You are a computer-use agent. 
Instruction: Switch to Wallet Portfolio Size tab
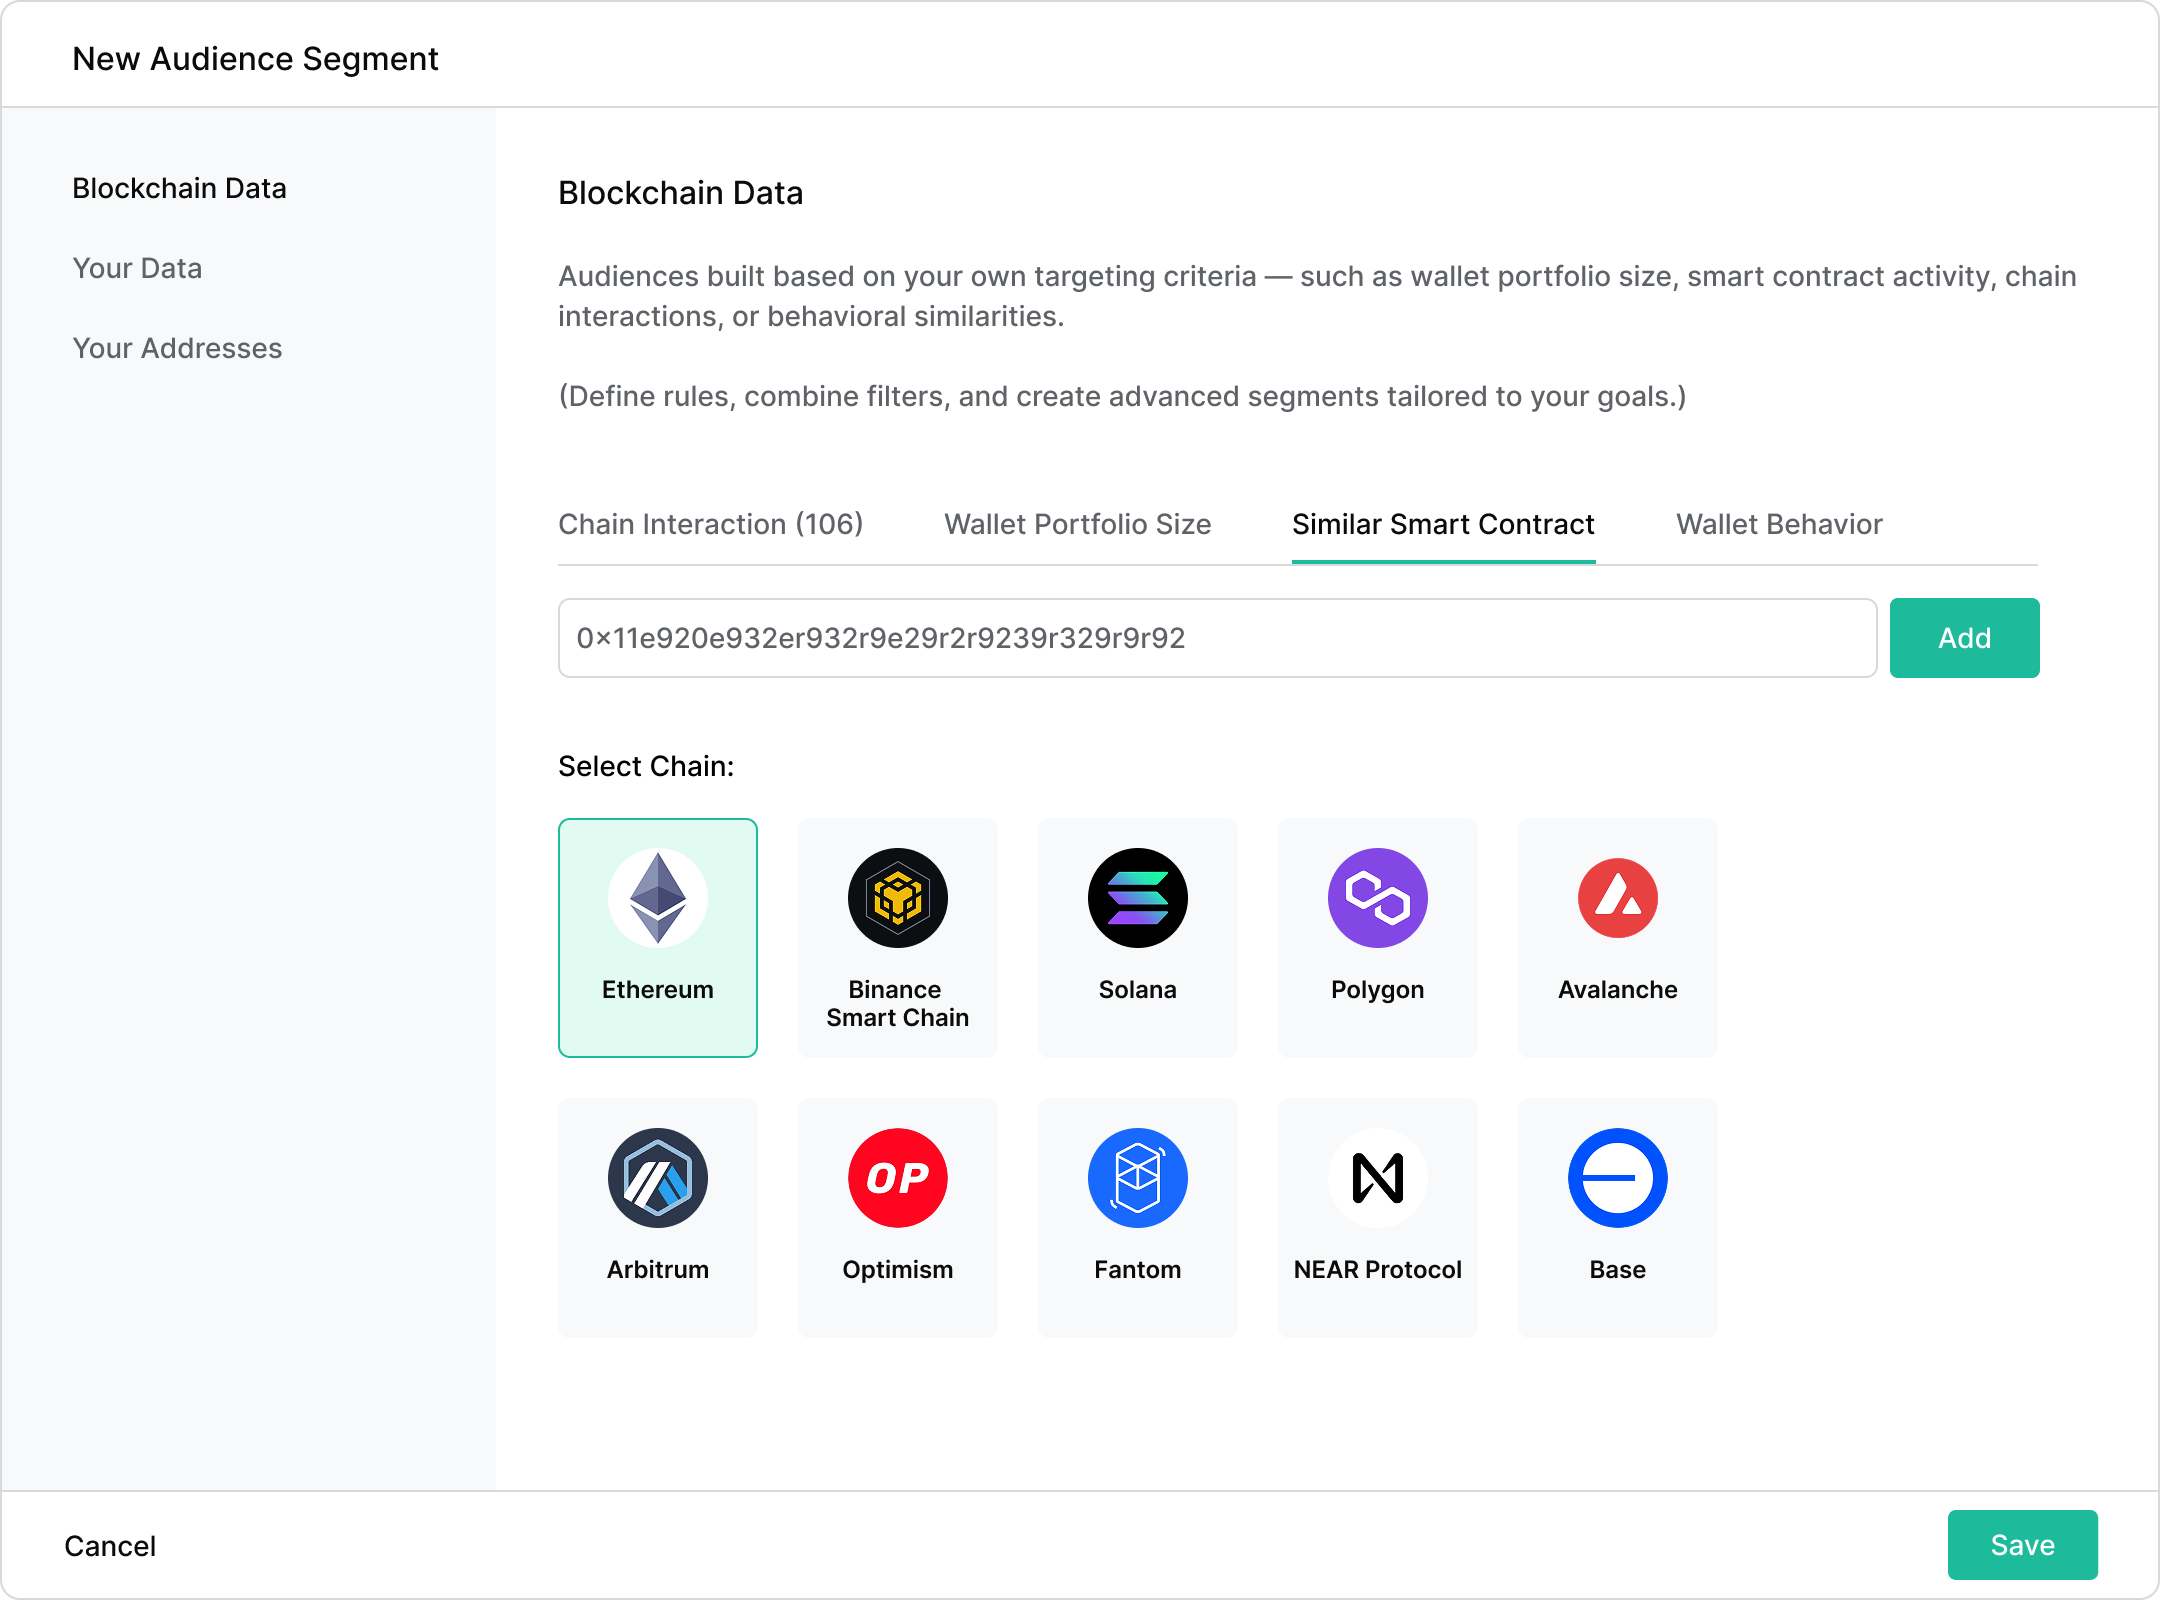click(x=1078, y=524)
